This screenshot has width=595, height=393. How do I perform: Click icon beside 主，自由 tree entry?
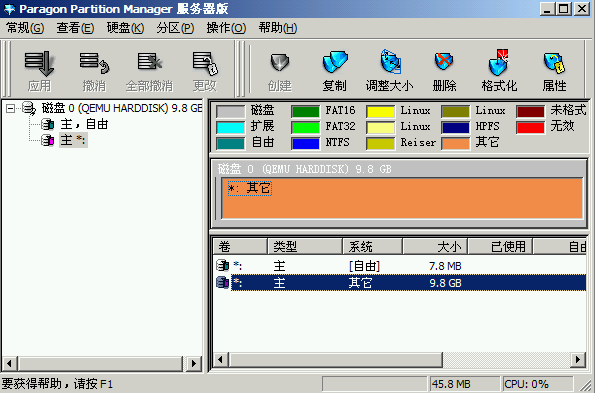(48, 124)
